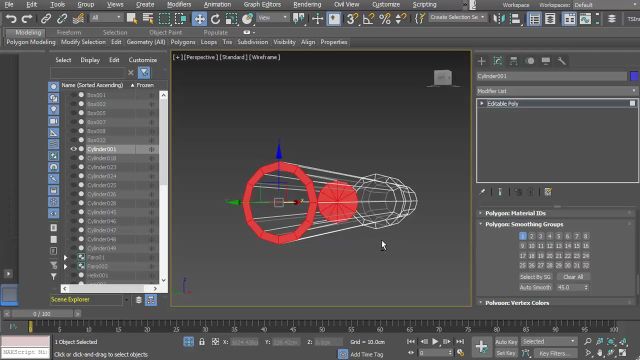Expand the Editable Poly modifier stack entry
Viewport: 640px width, 360px height.
[x=482, y=104]
